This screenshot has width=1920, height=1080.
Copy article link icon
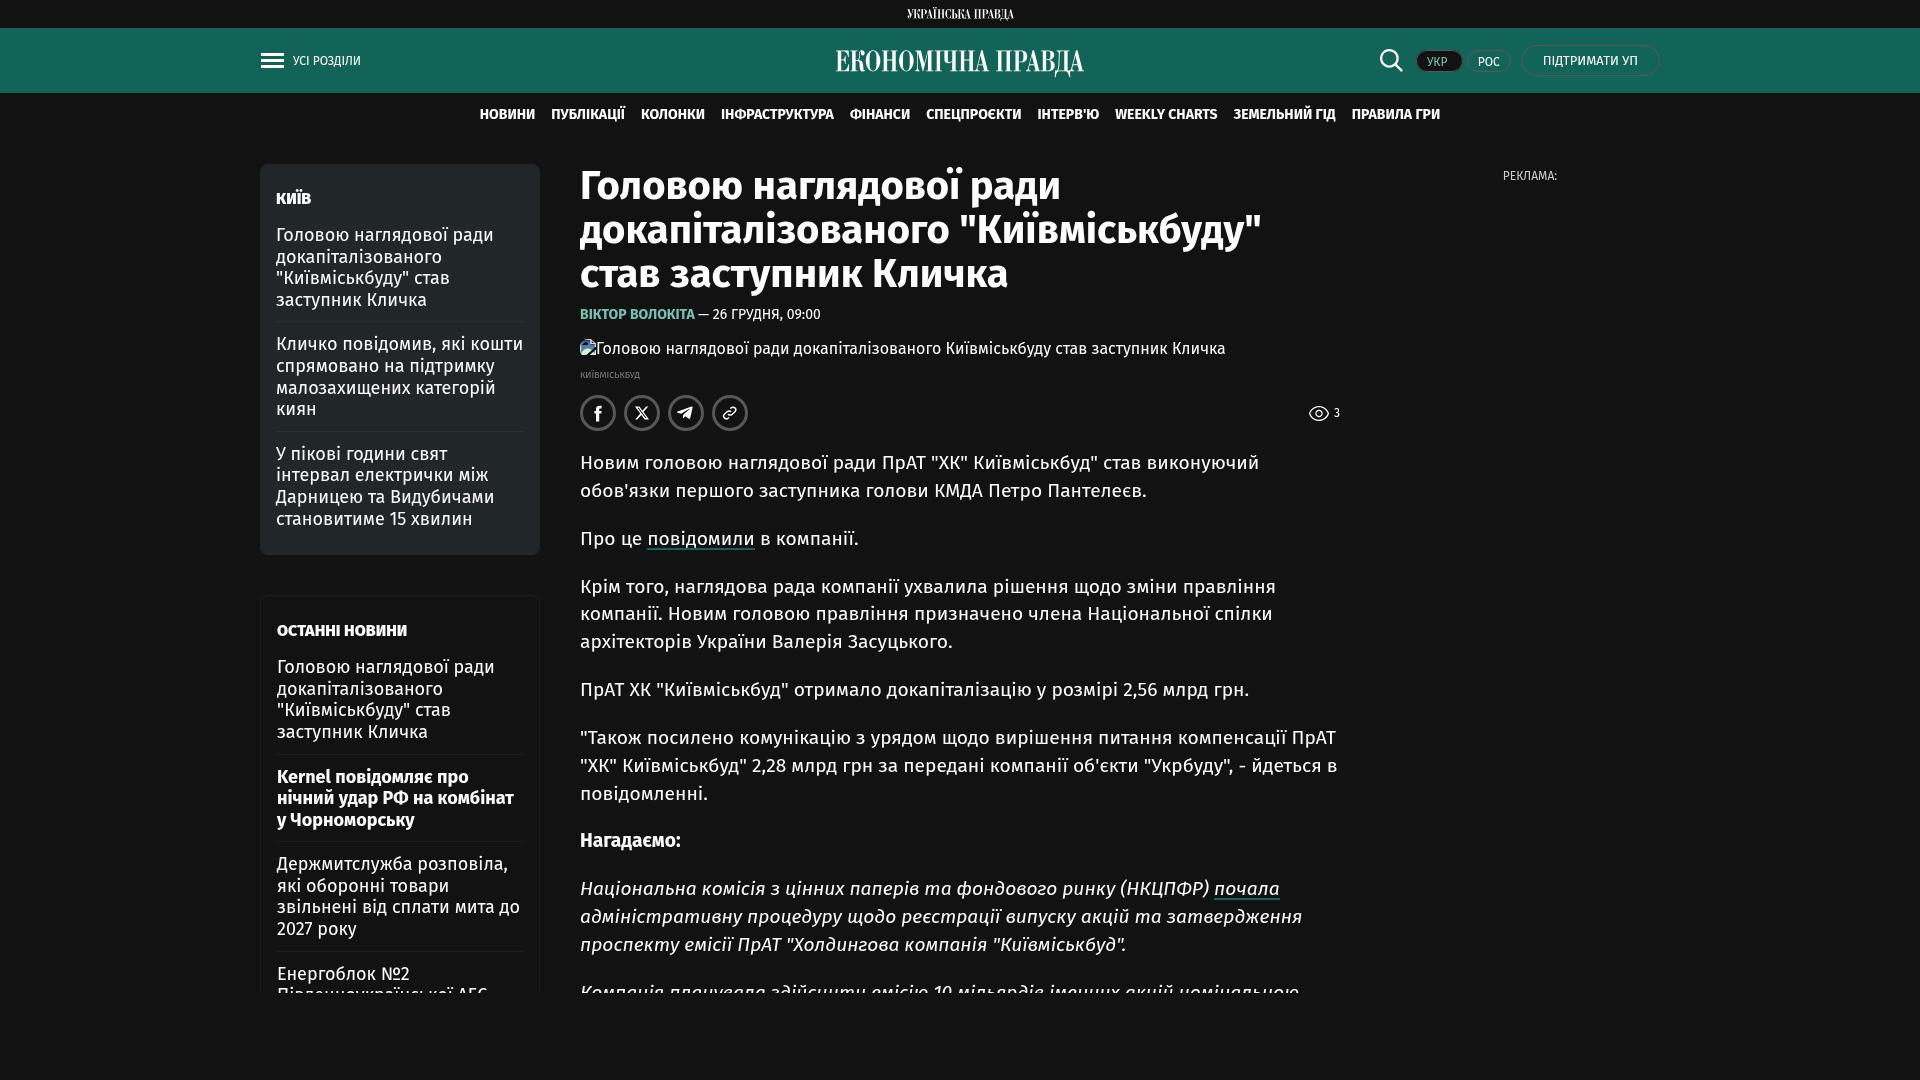(x=730, y=413)
